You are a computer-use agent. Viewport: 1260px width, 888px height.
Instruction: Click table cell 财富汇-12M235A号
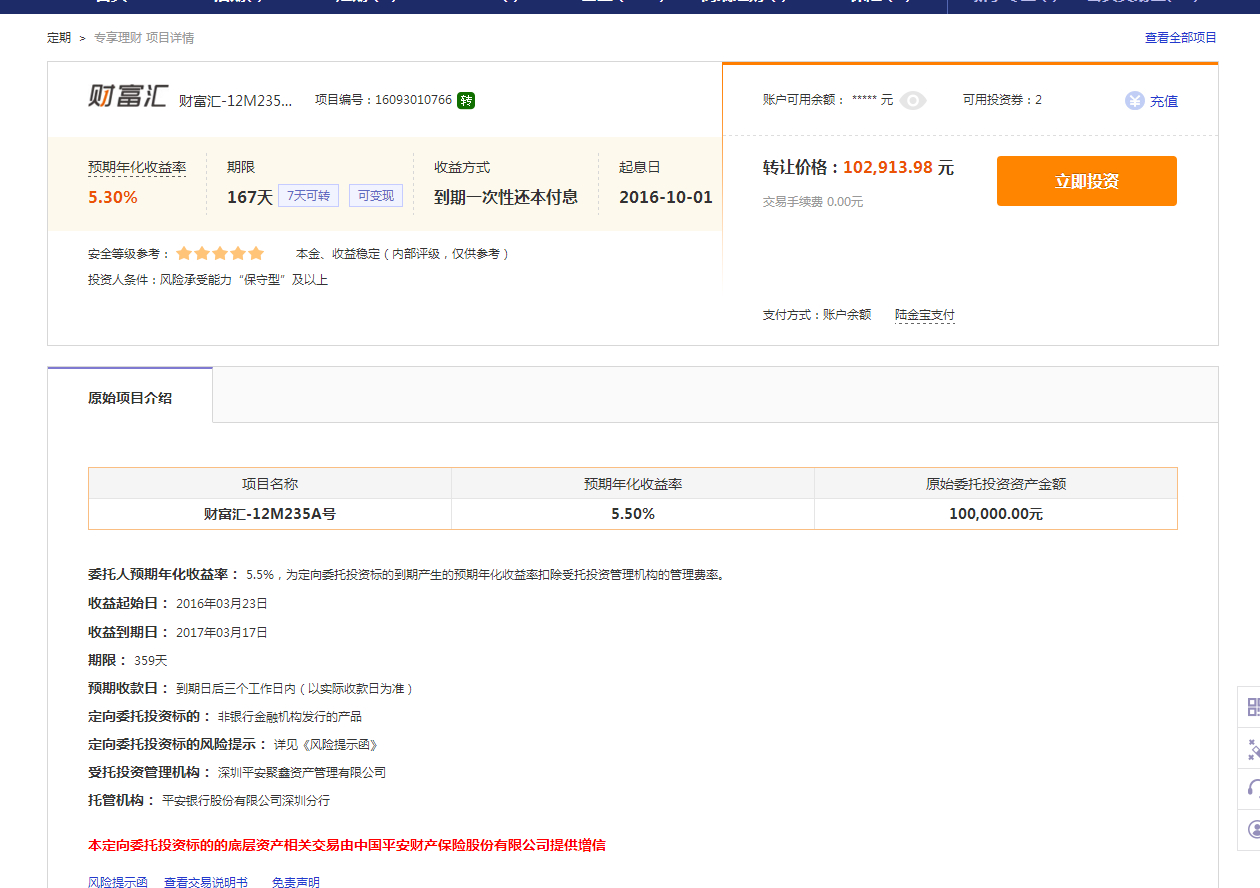point(270,514)
